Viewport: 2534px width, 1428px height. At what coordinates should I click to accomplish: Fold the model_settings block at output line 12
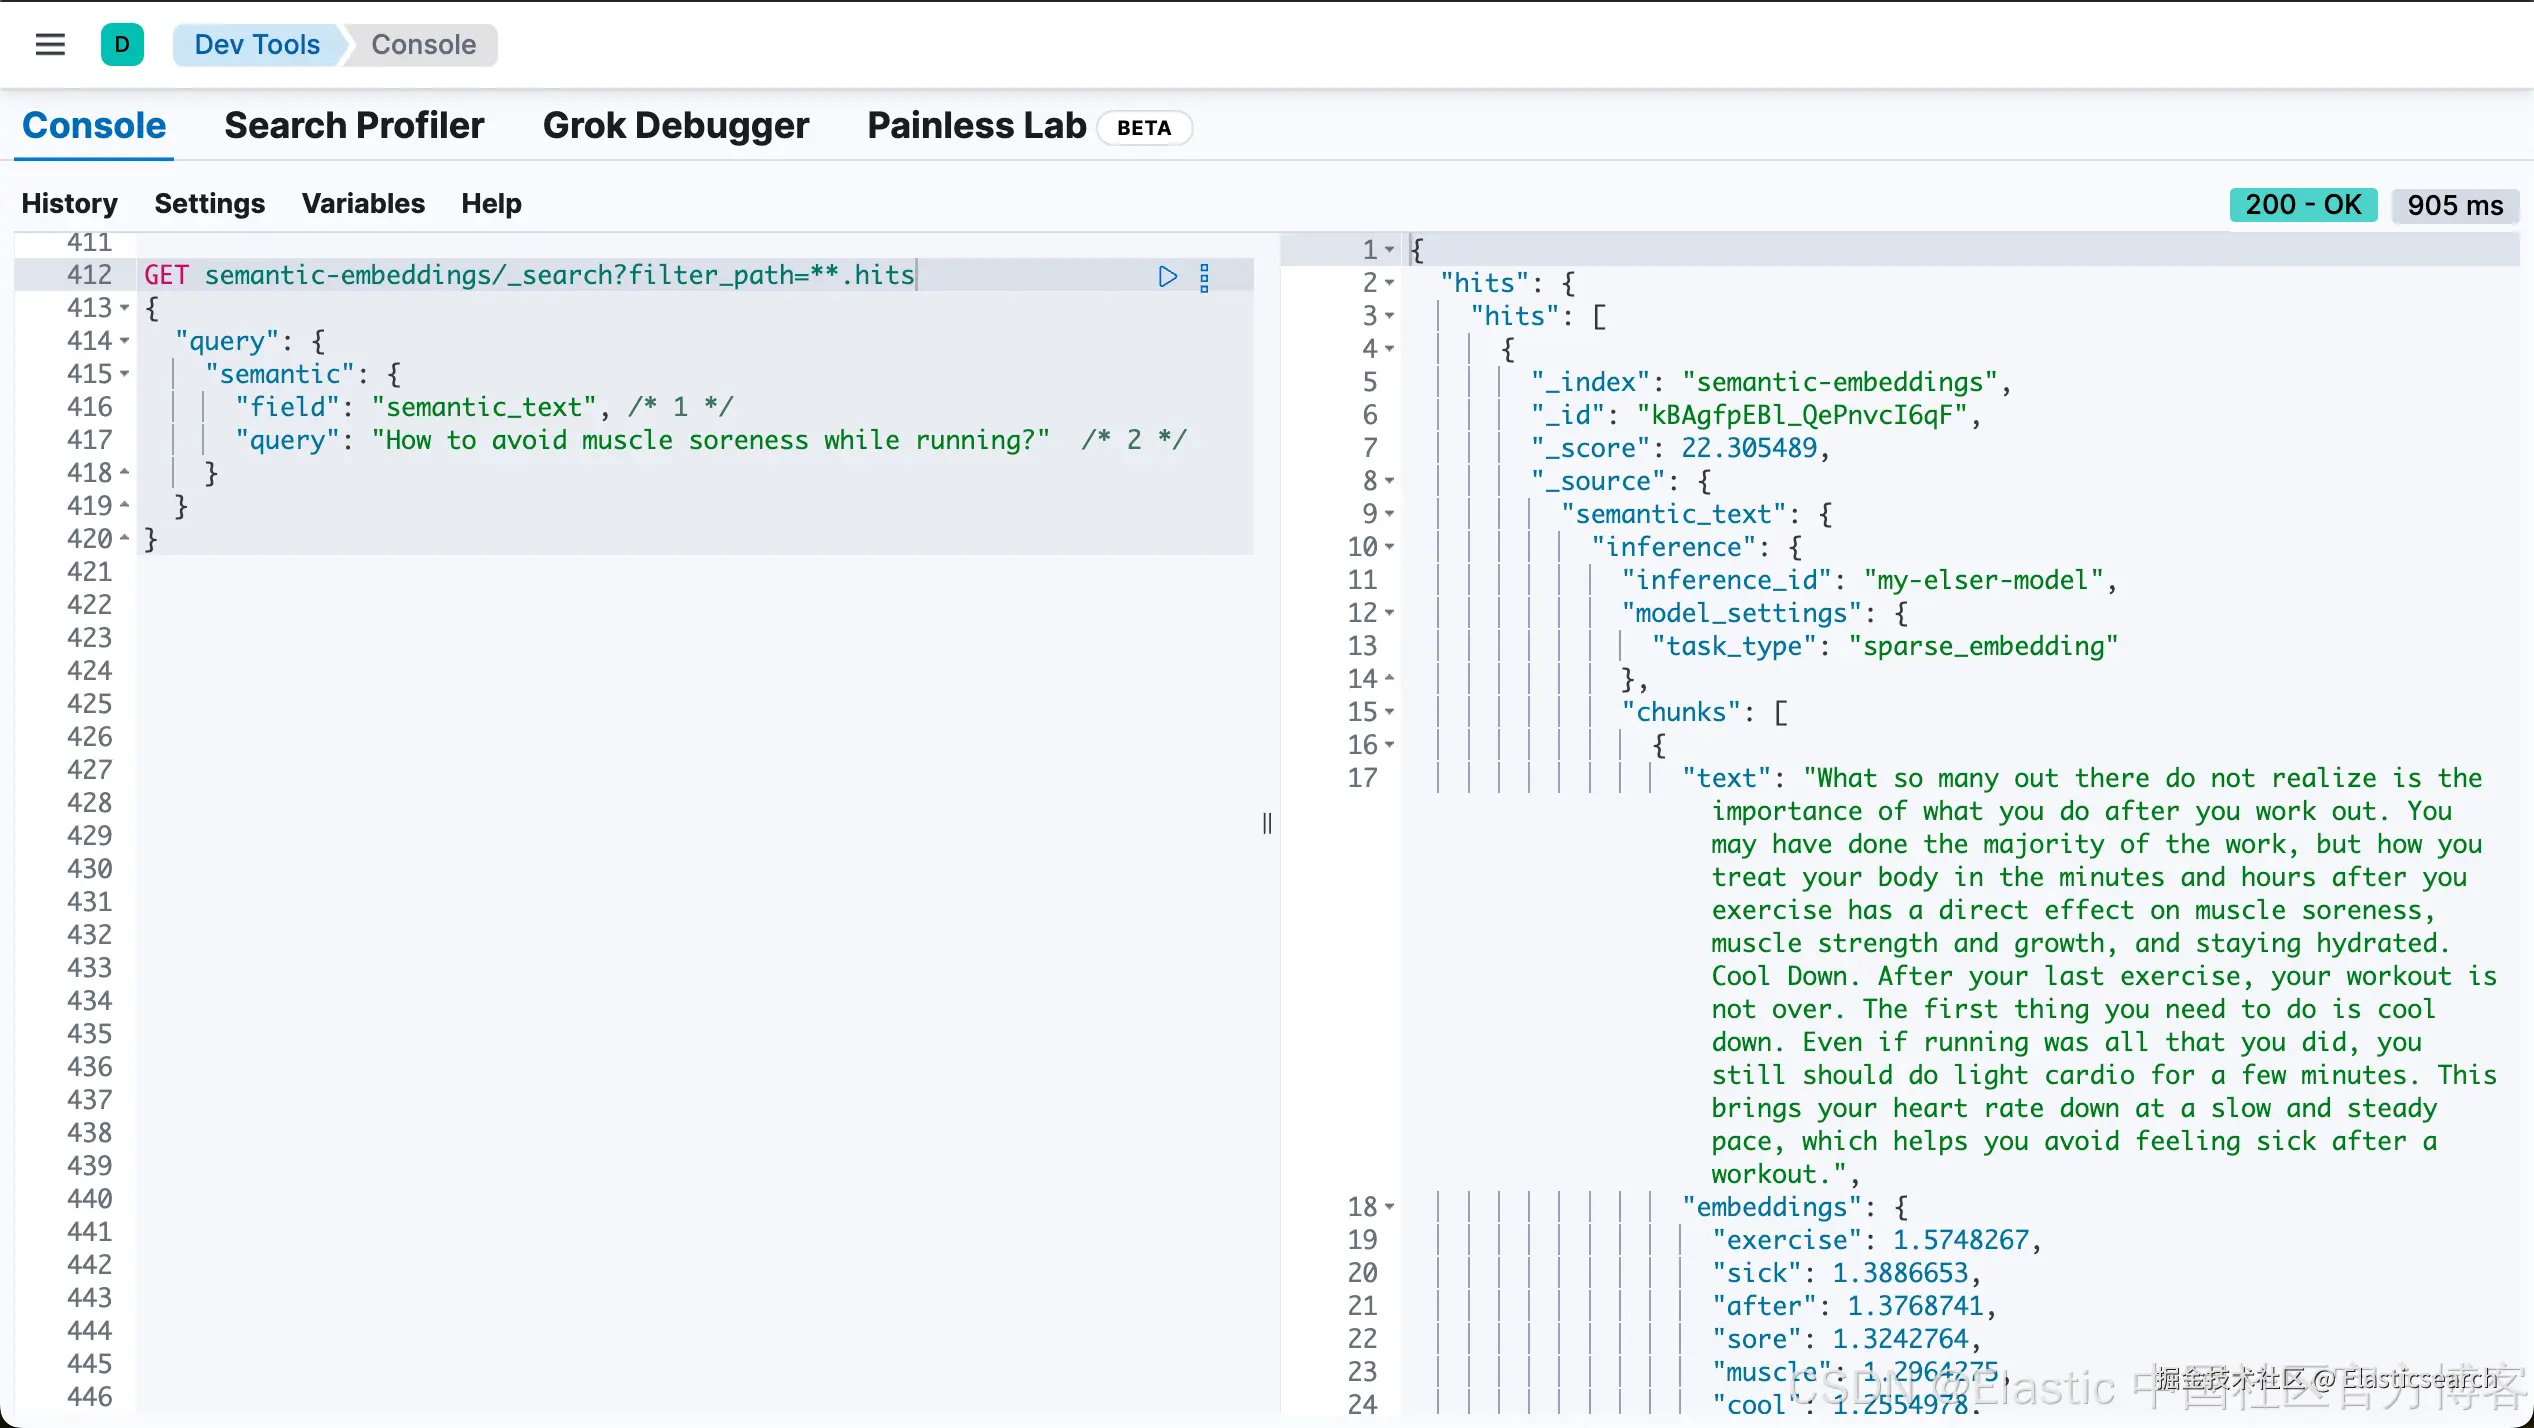(1390, 613)
